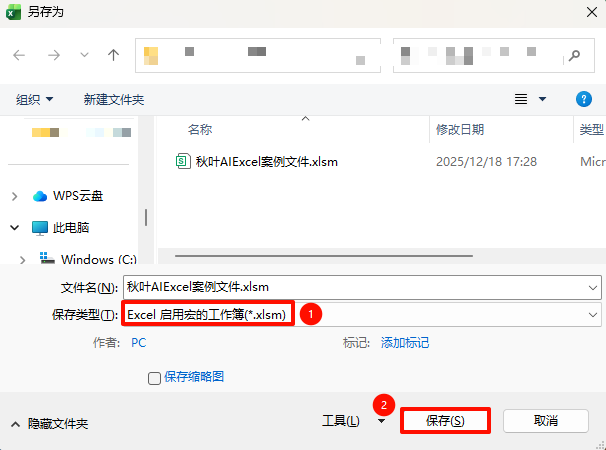Open the view options dropdown arrow

pos(542,99)
